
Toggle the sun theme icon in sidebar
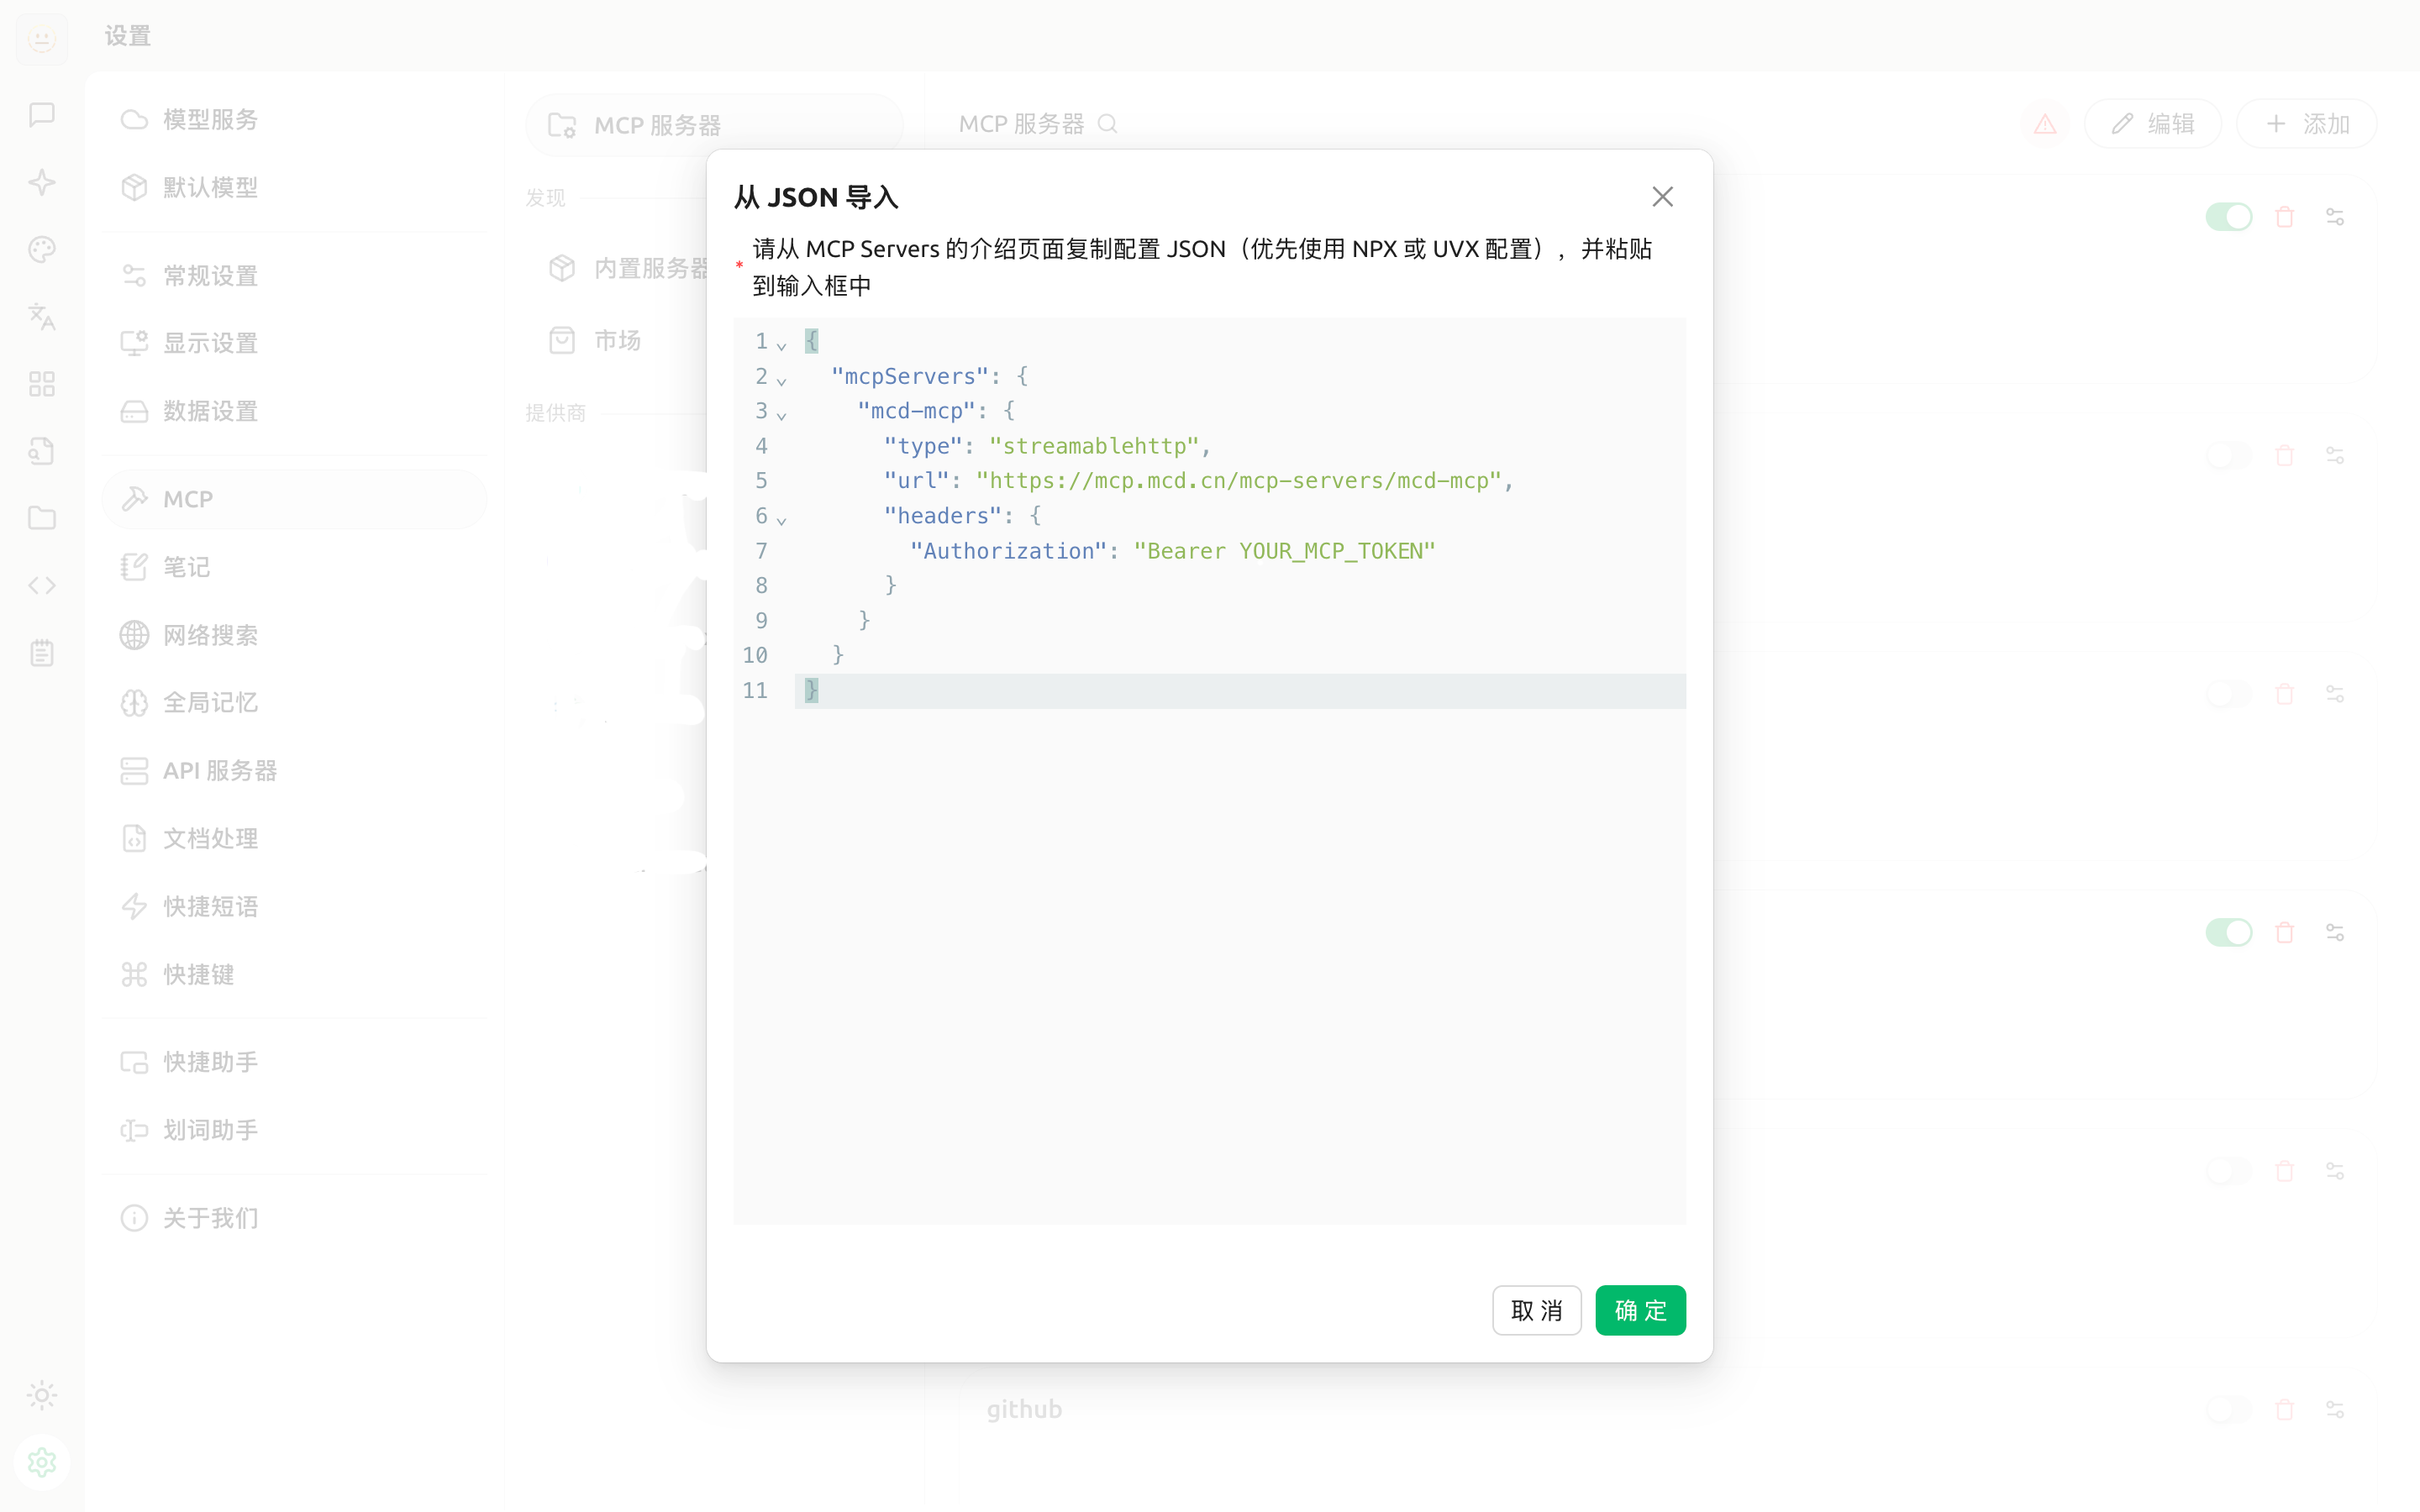pos(41,1395)
